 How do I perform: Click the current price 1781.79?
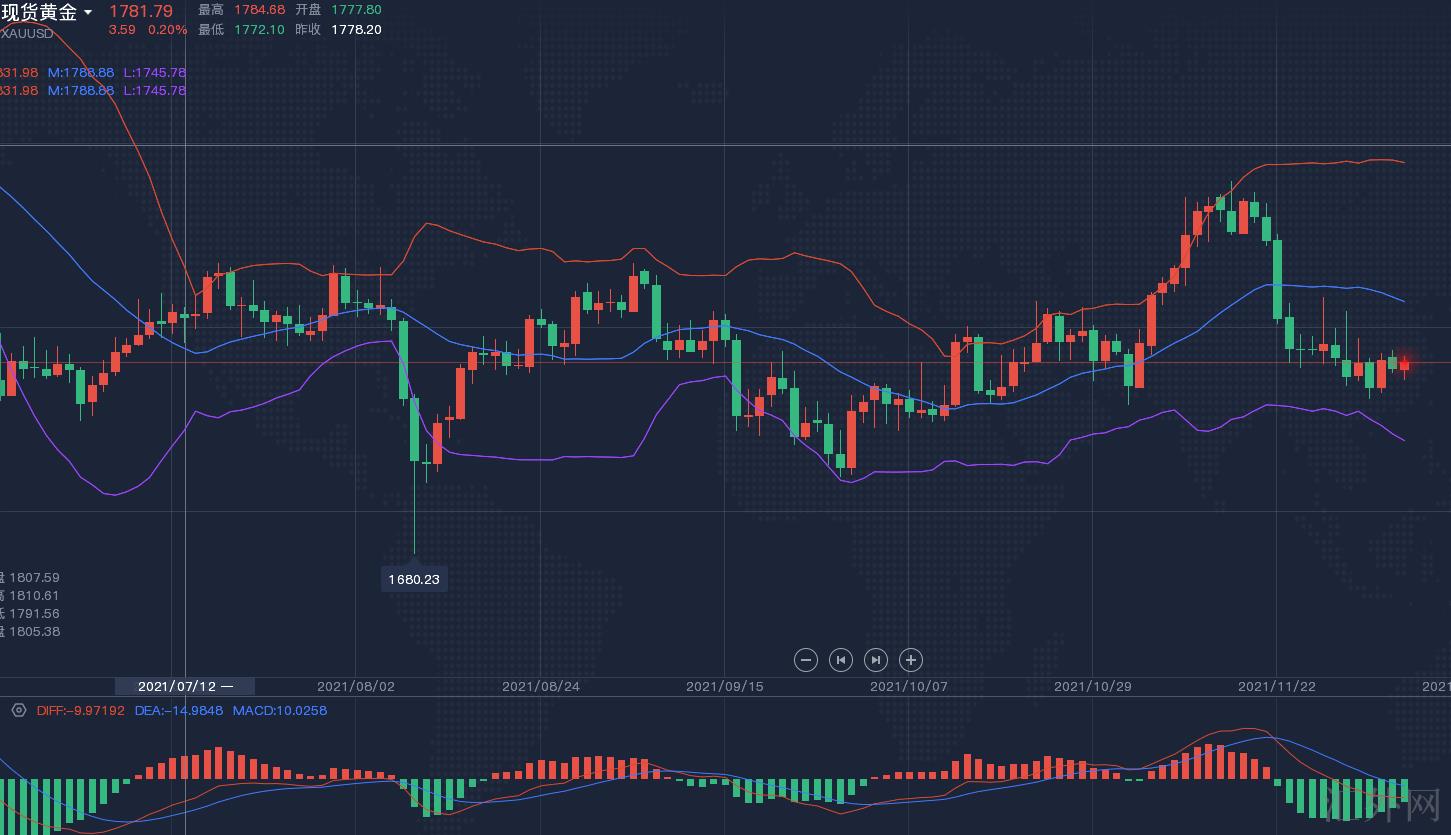(x=141, y=11)
